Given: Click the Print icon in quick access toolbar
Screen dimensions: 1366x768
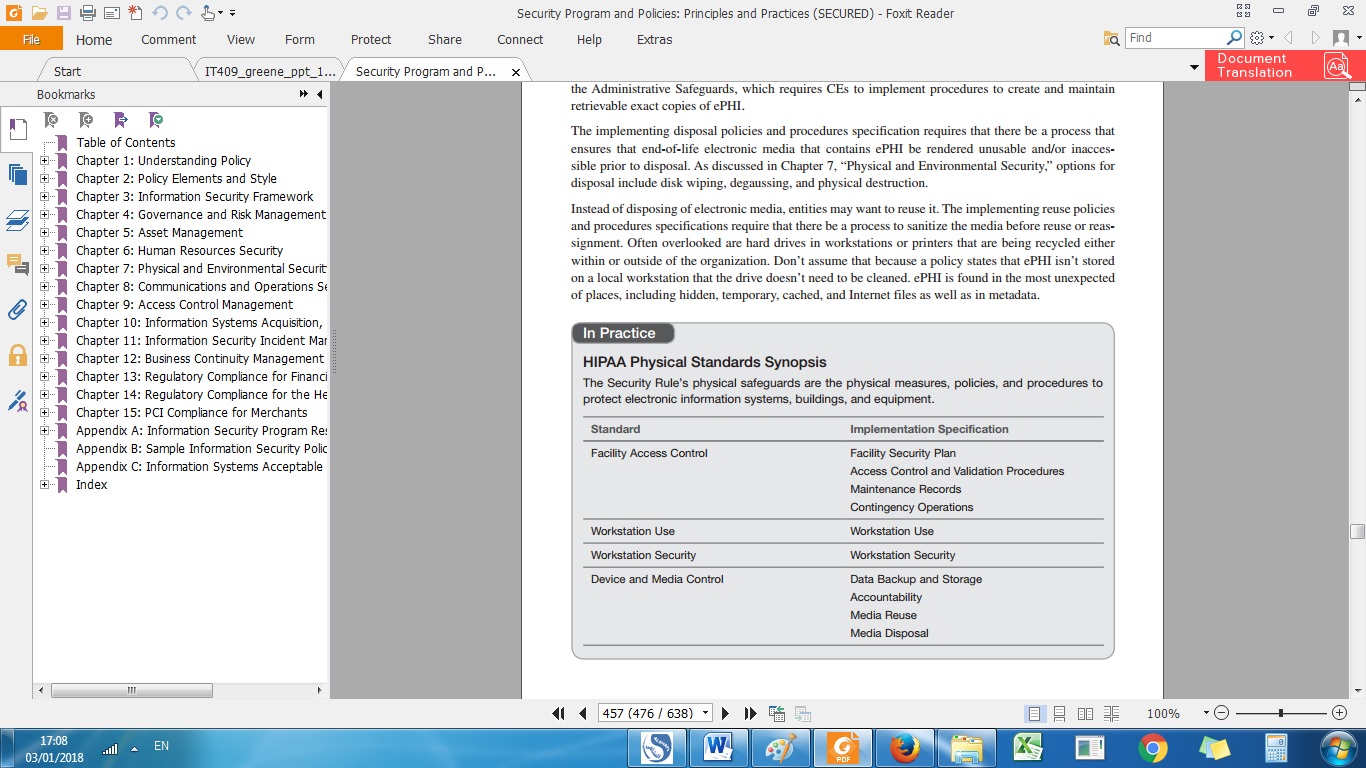Looking at the screenshot, I should point(87,13).
